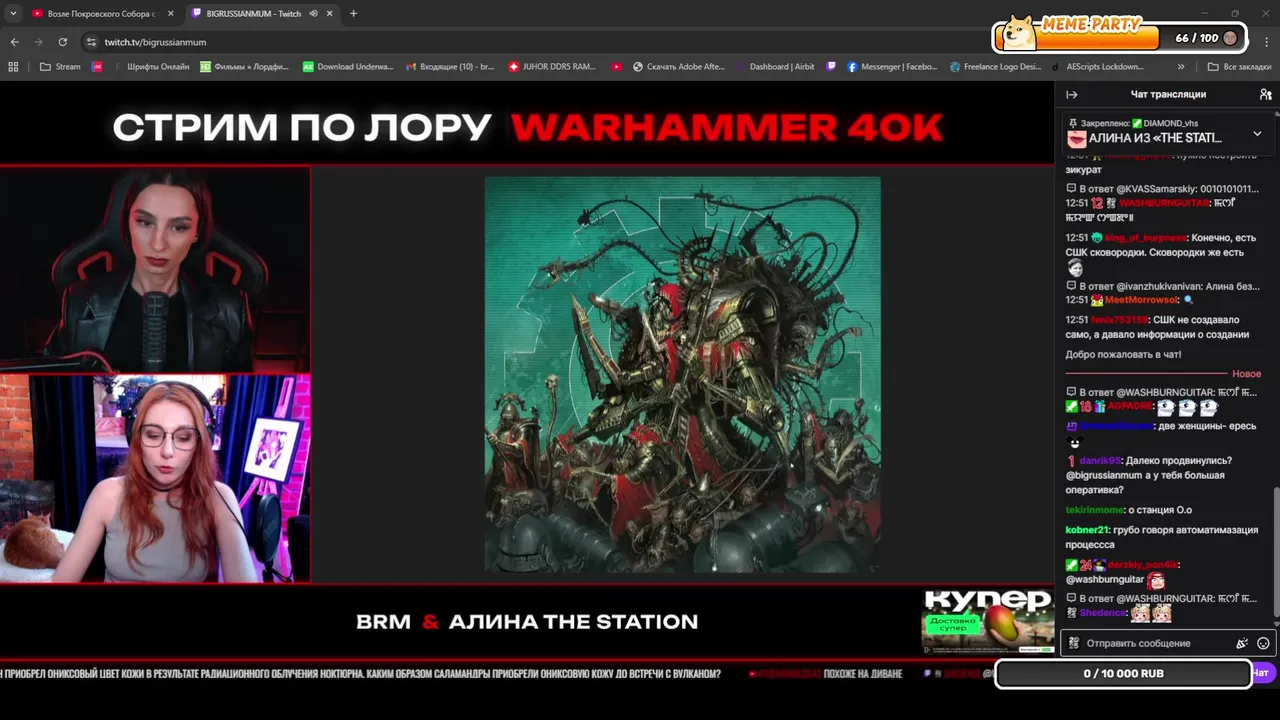Expand hidden bookmarks with the double chevron
The image size is (1280, 720).
tap(1181, 67)
